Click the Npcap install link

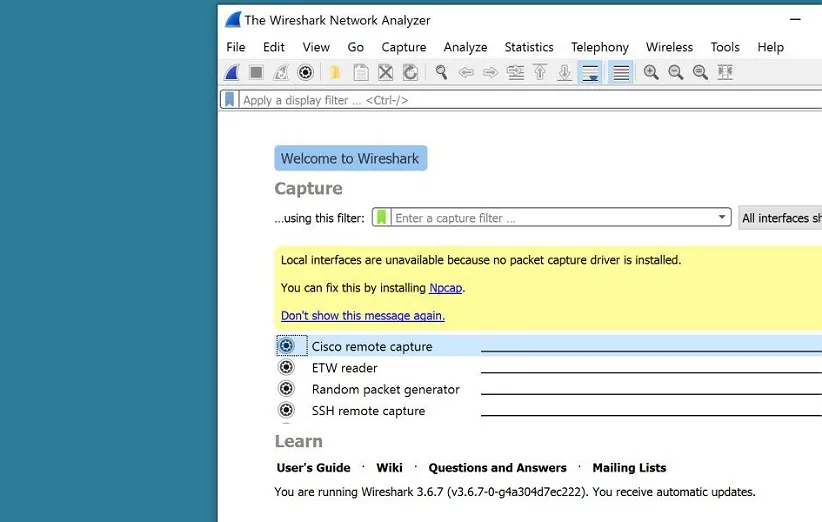coord(446,288)
